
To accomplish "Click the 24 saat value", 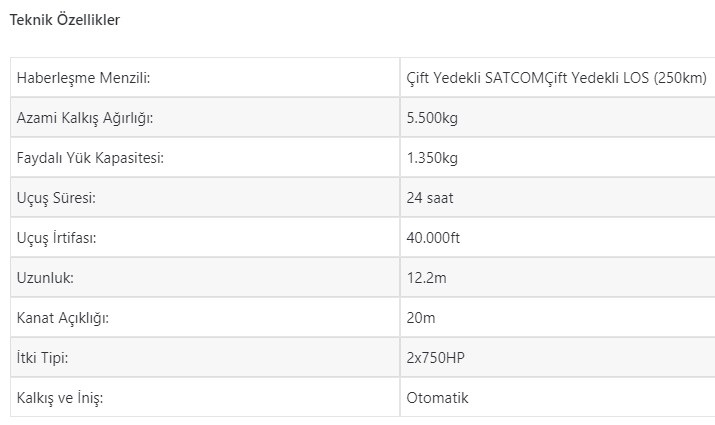I will (430, 198).
